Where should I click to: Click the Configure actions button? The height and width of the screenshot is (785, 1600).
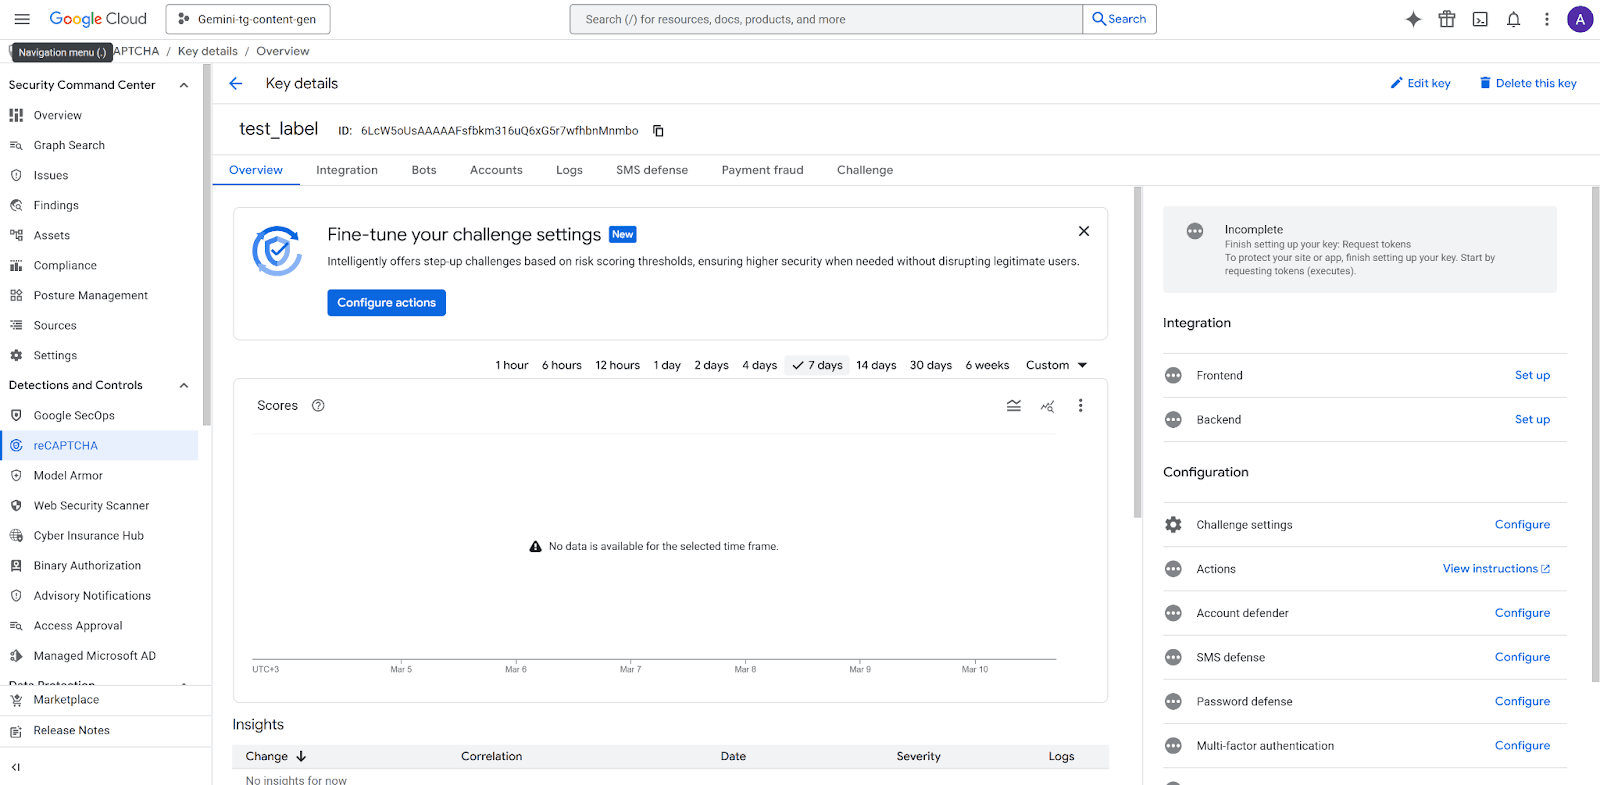click(386, 303)
